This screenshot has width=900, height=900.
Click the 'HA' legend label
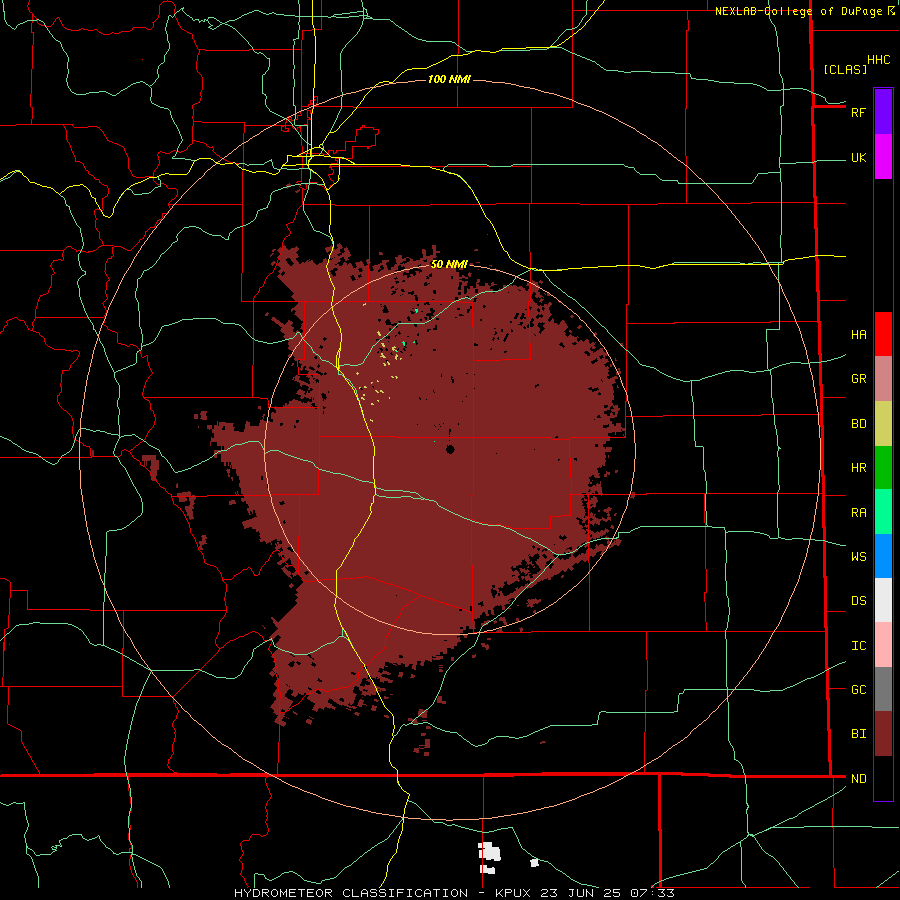pos(858,335)
